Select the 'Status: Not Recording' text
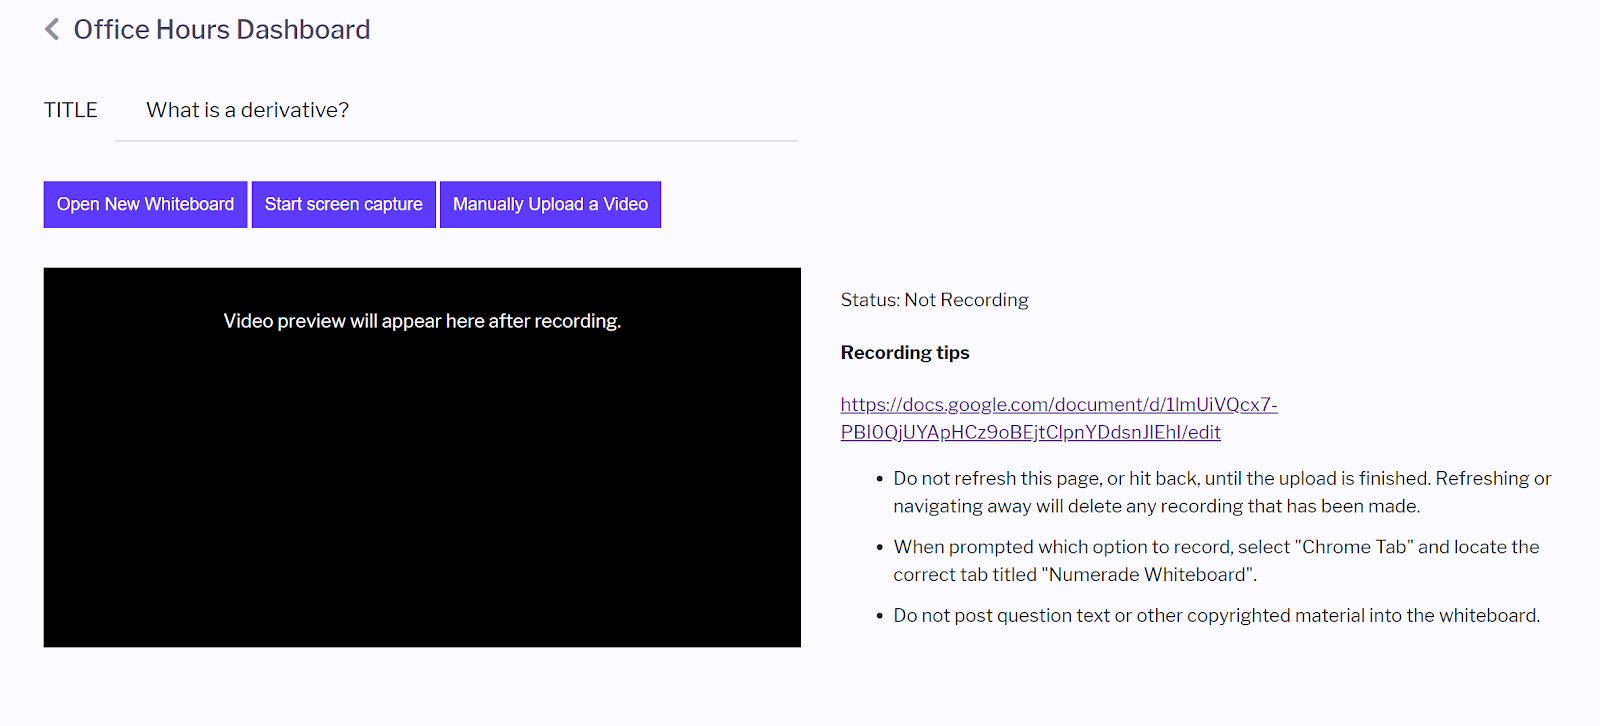 coord(934,300)
